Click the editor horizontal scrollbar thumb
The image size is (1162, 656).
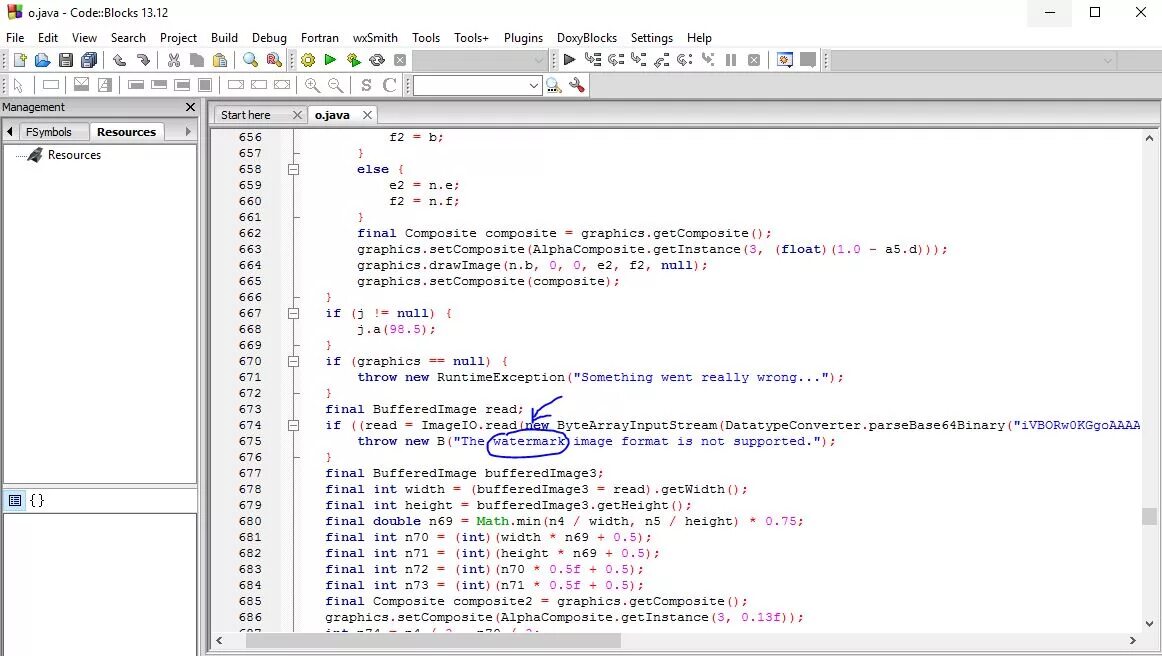[x=433, y=640]
